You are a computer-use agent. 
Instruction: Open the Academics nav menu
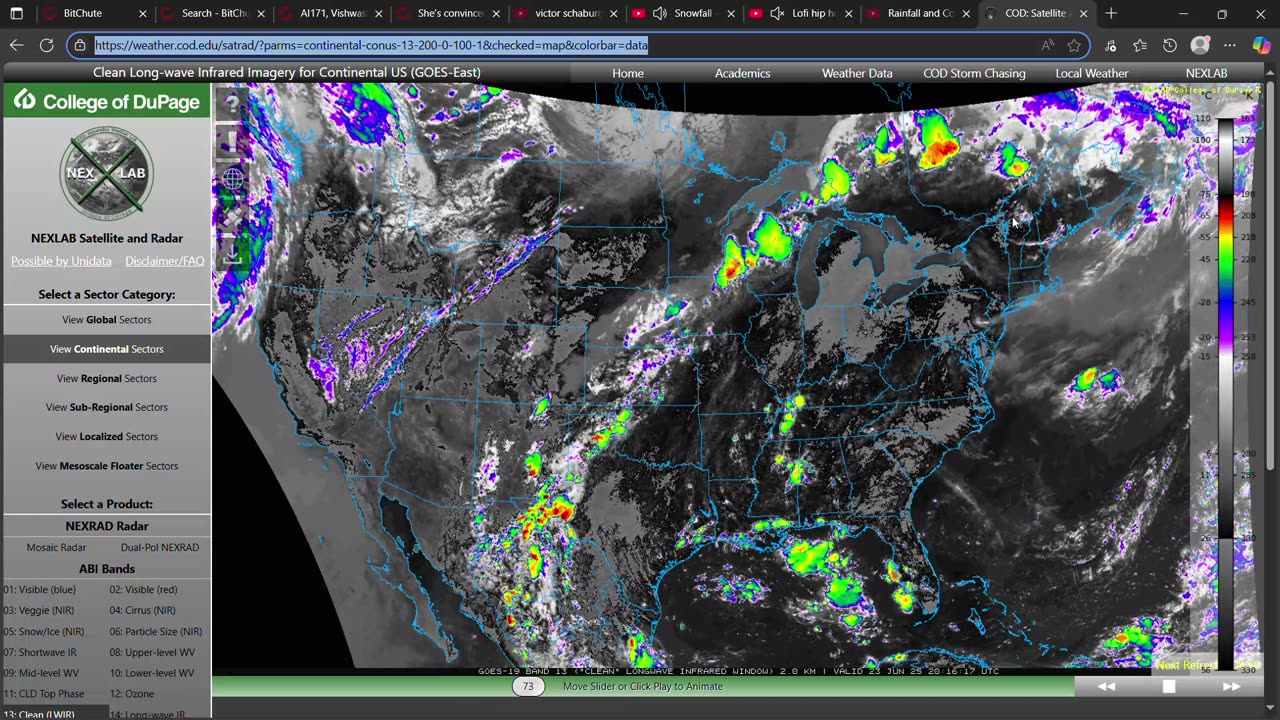742,73
